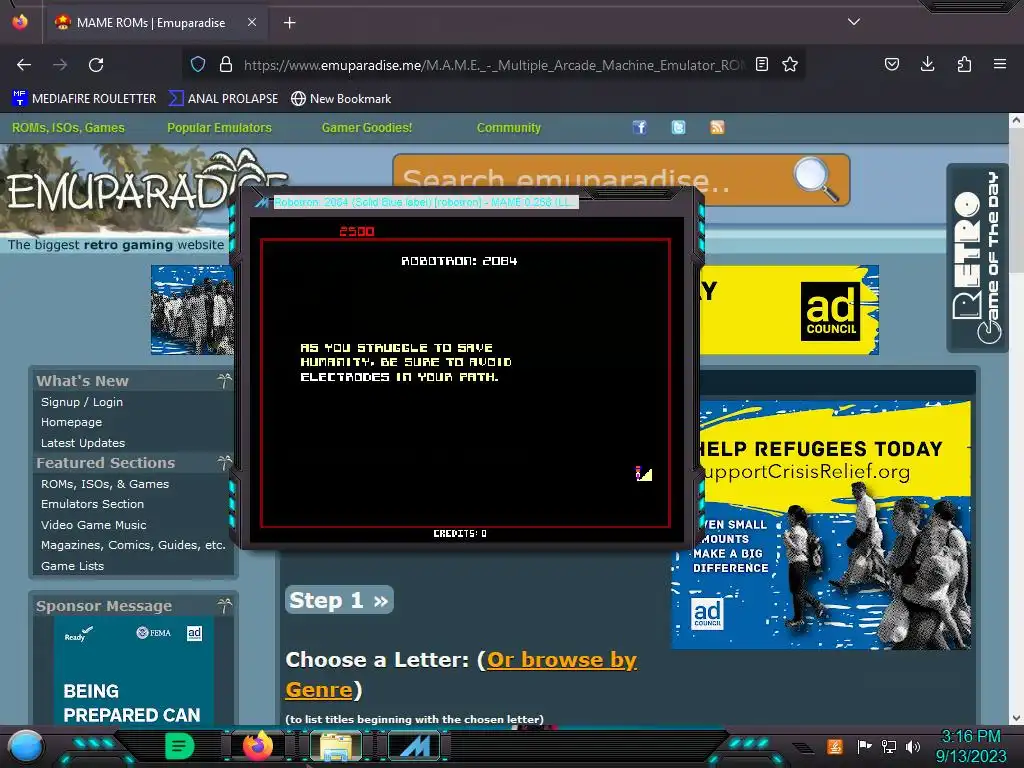Image resolution: width=1024 pixels, height=768 pixels.
Task: Click the Step 1 » button
Action: (339, 600)
